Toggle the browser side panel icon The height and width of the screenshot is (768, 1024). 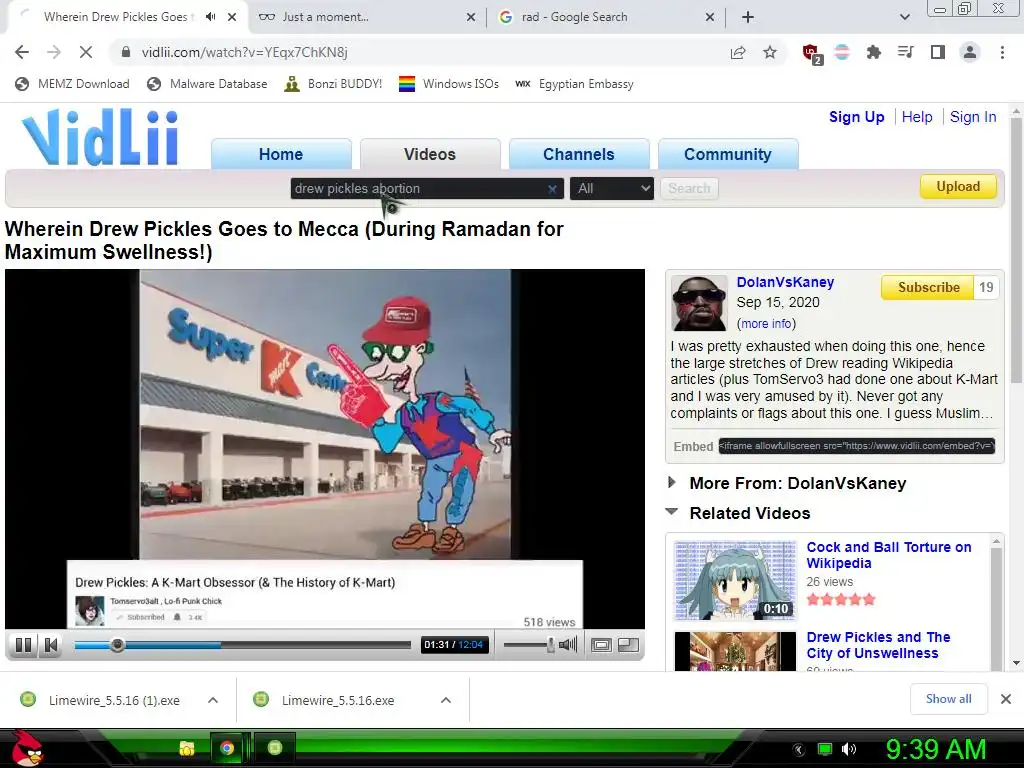click(938, 52)
